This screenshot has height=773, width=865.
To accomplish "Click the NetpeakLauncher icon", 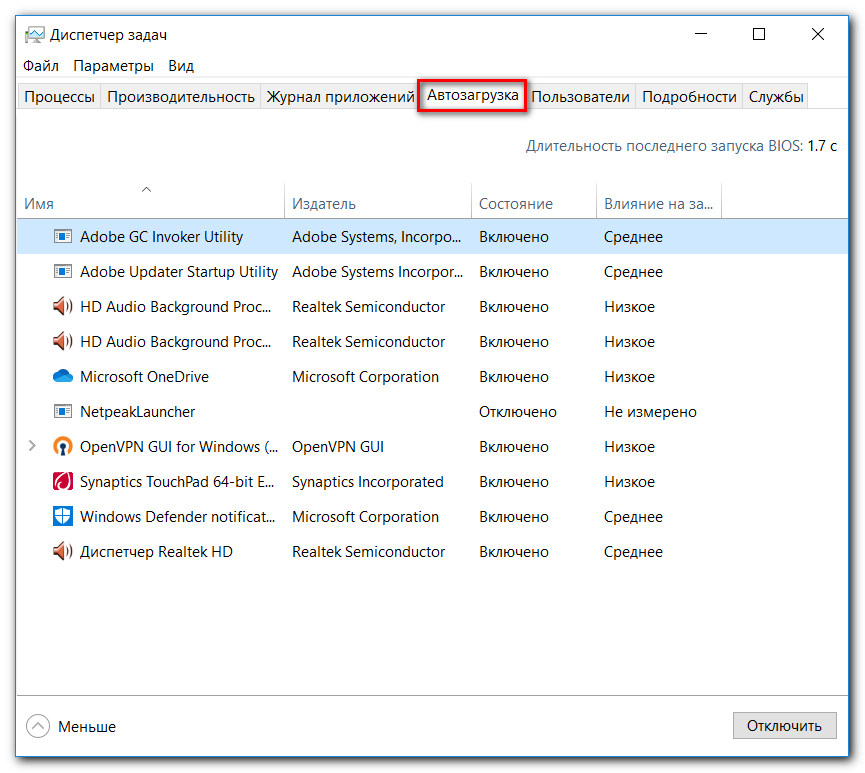I will pos(63,412).
